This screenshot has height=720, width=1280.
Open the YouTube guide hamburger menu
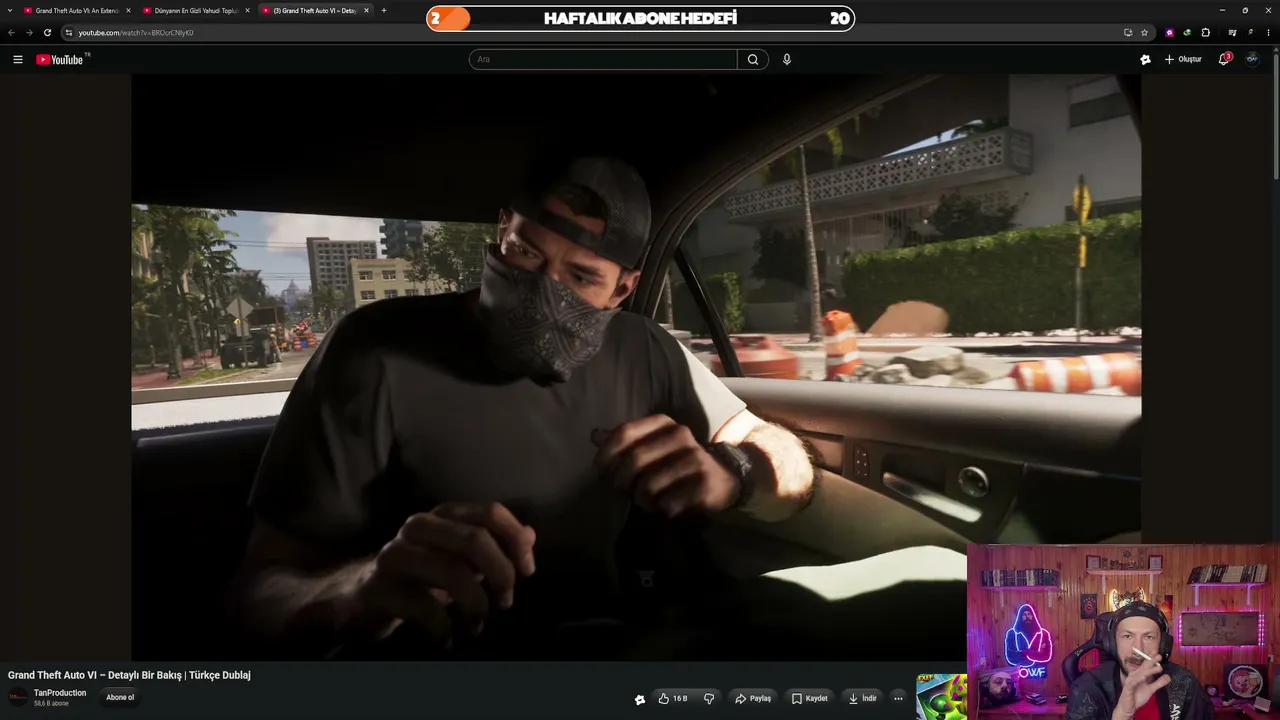18,60
